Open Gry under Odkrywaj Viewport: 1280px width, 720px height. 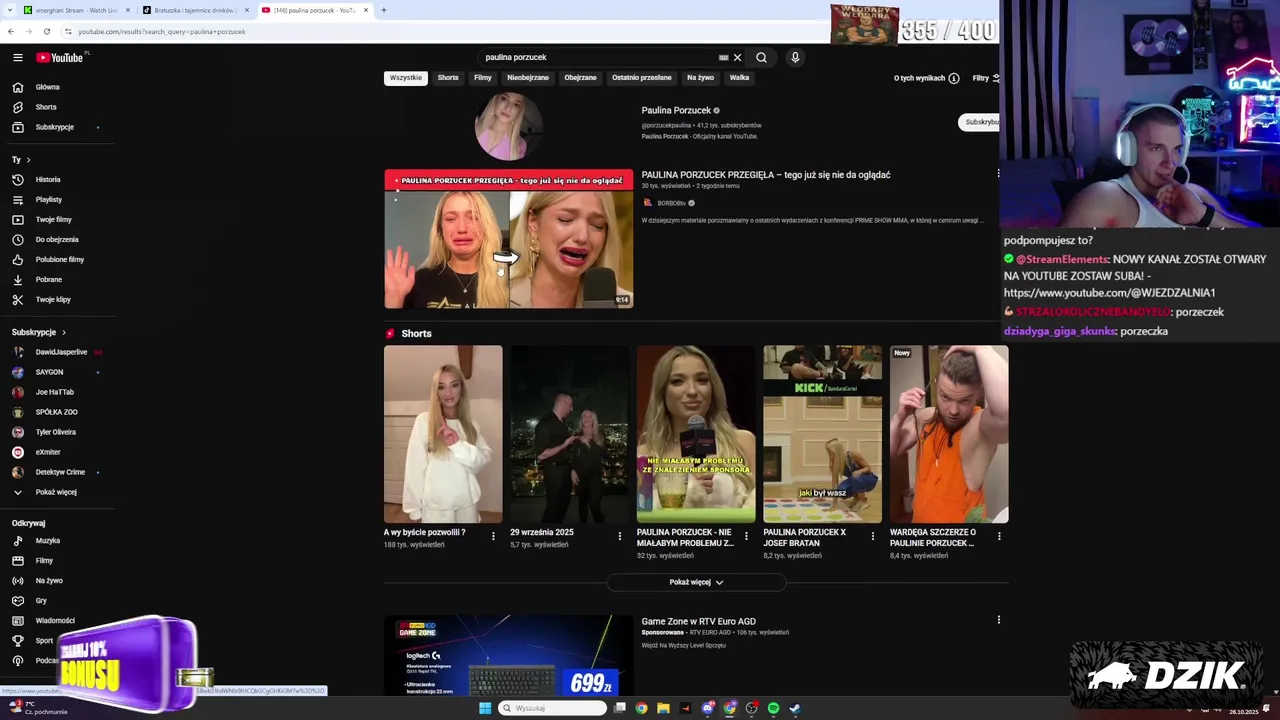(x=41, y=601)
